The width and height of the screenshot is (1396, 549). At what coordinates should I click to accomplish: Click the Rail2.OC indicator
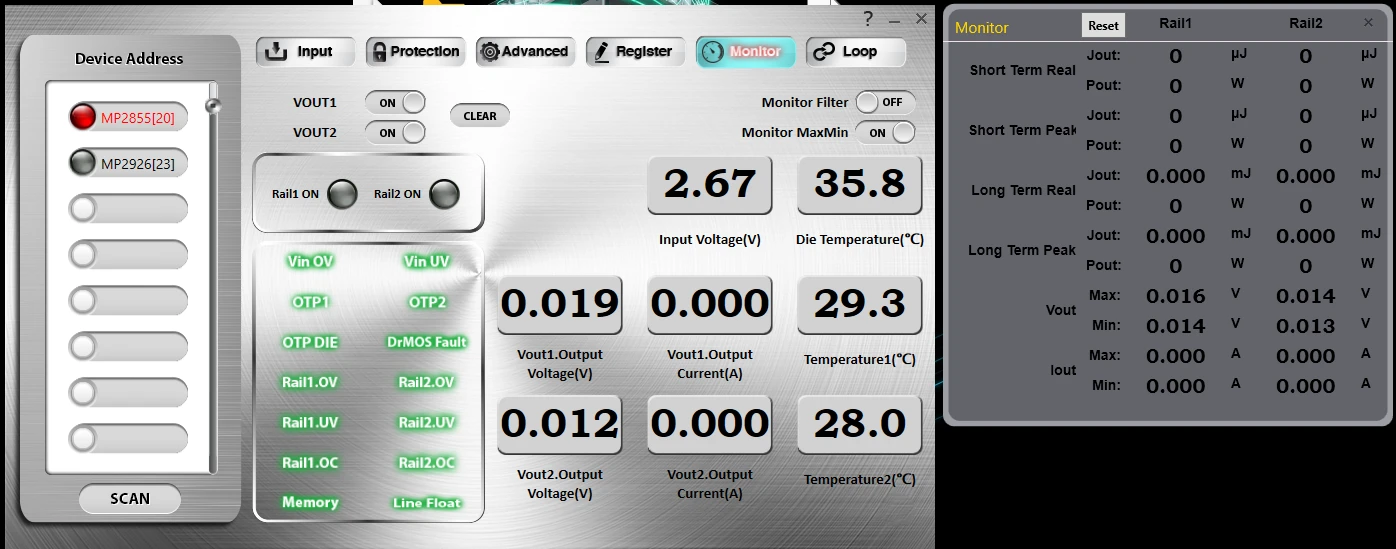click(x=427, y=462)
